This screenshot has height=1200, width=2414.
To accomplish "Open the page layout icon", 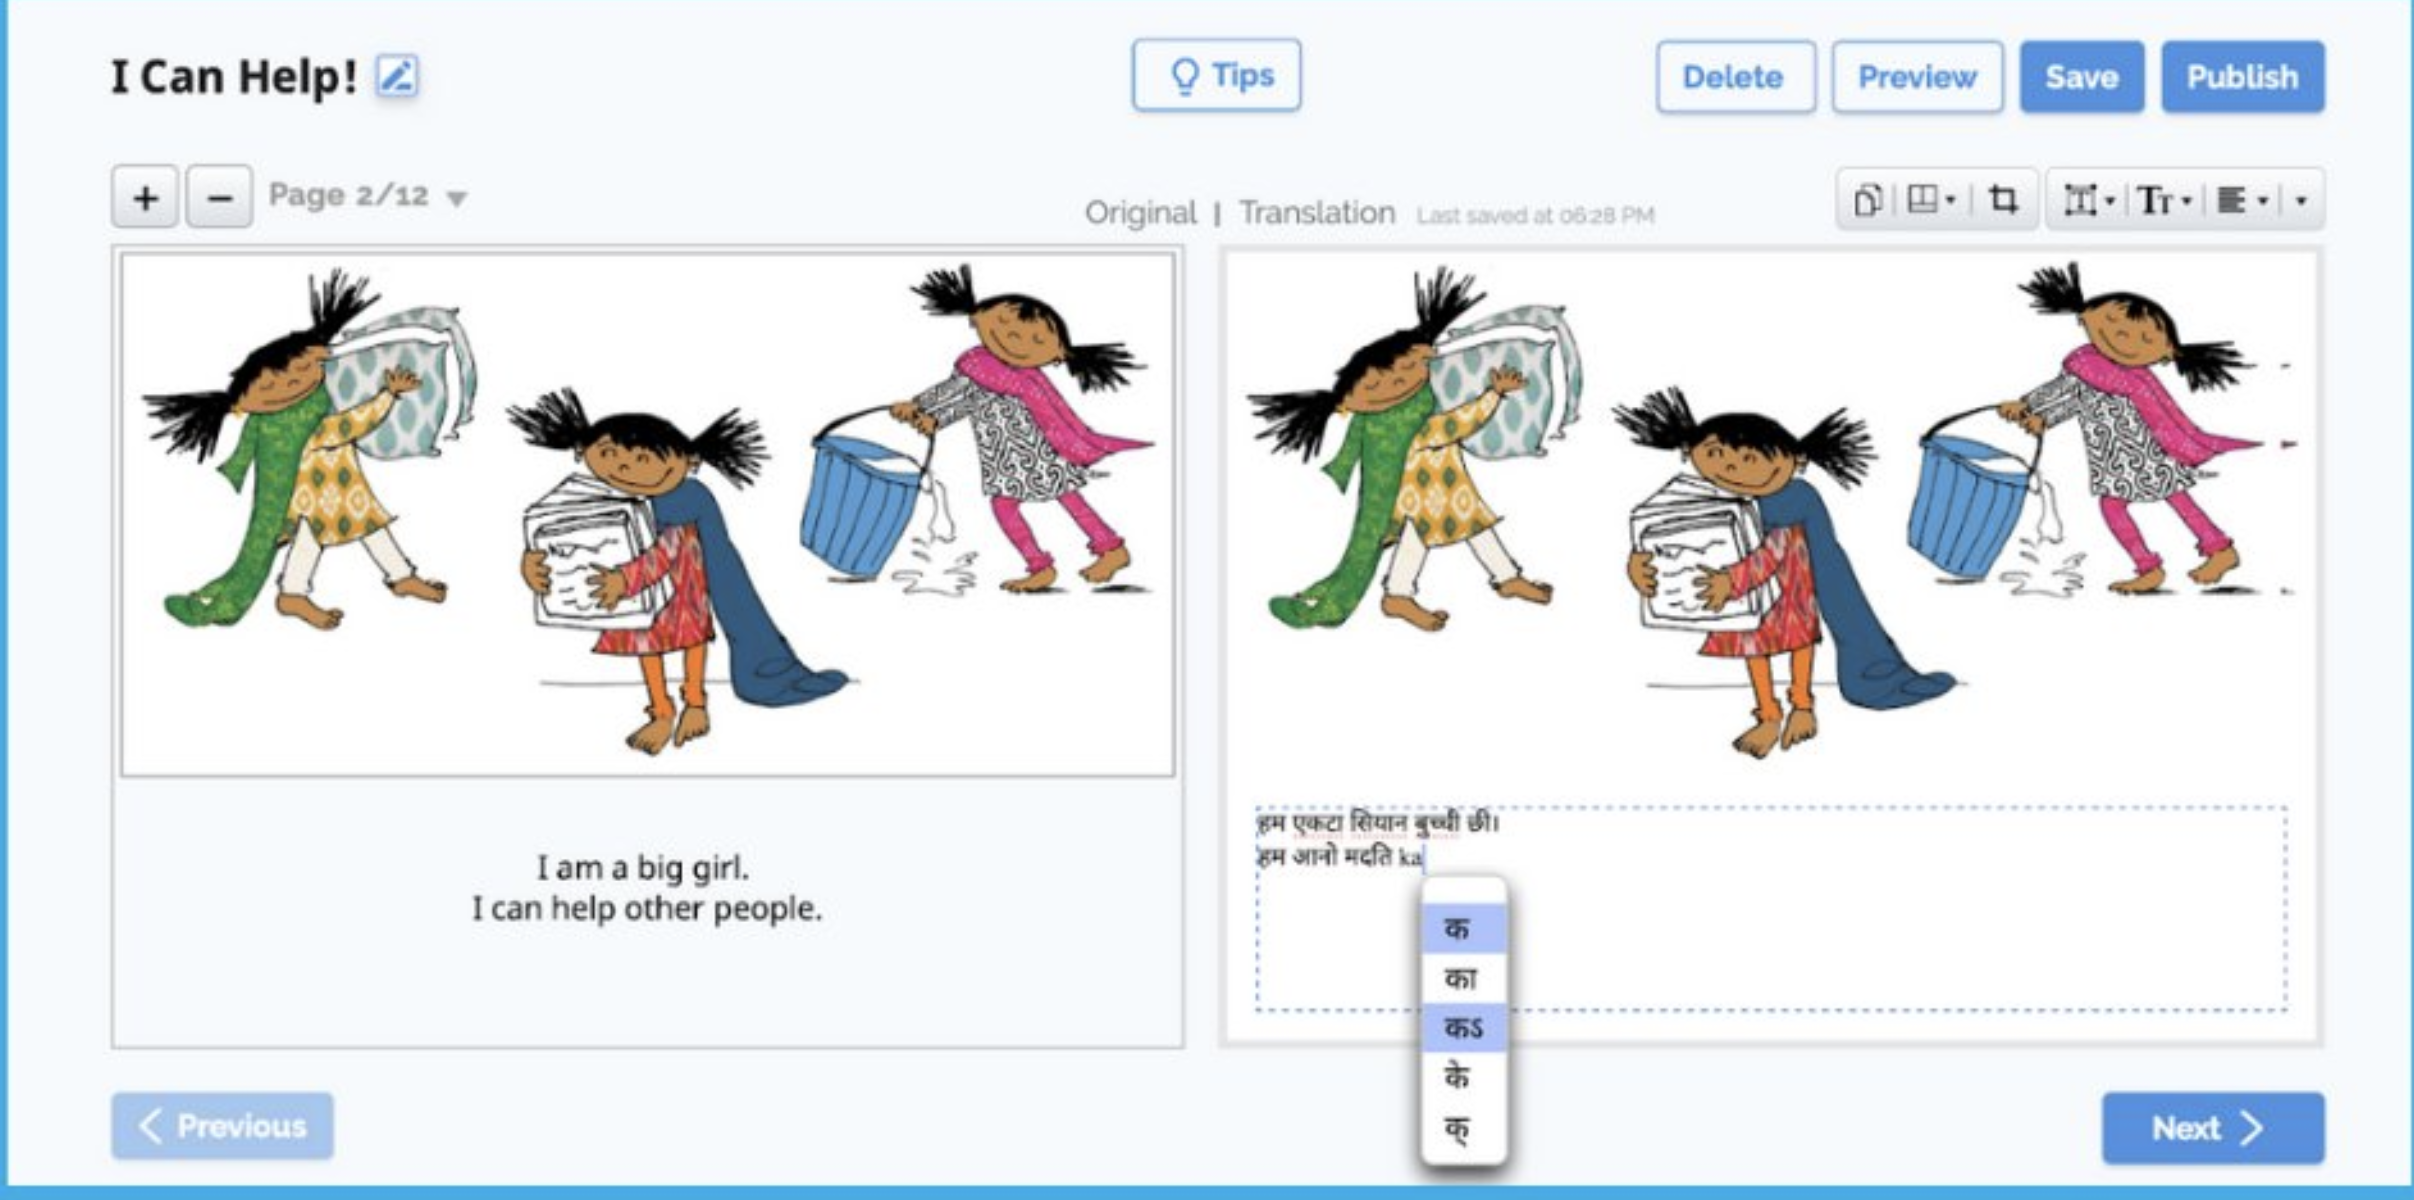I will 1929,200.
